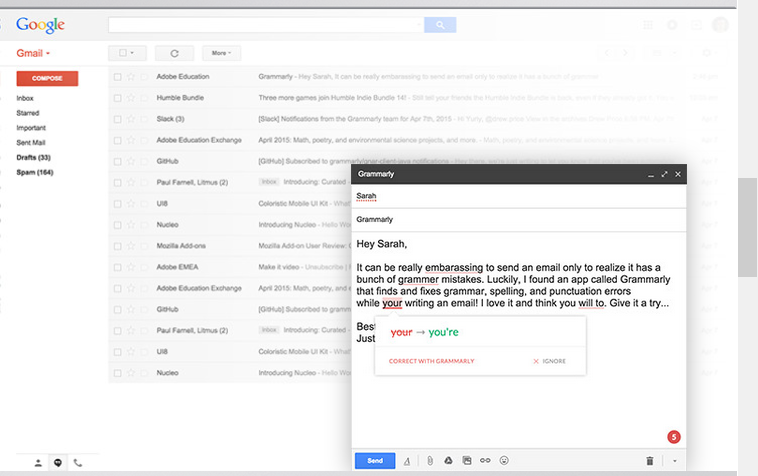This screenshot has width=758, height=476.
Task: Star the first GitHub email
Action: 131,161
